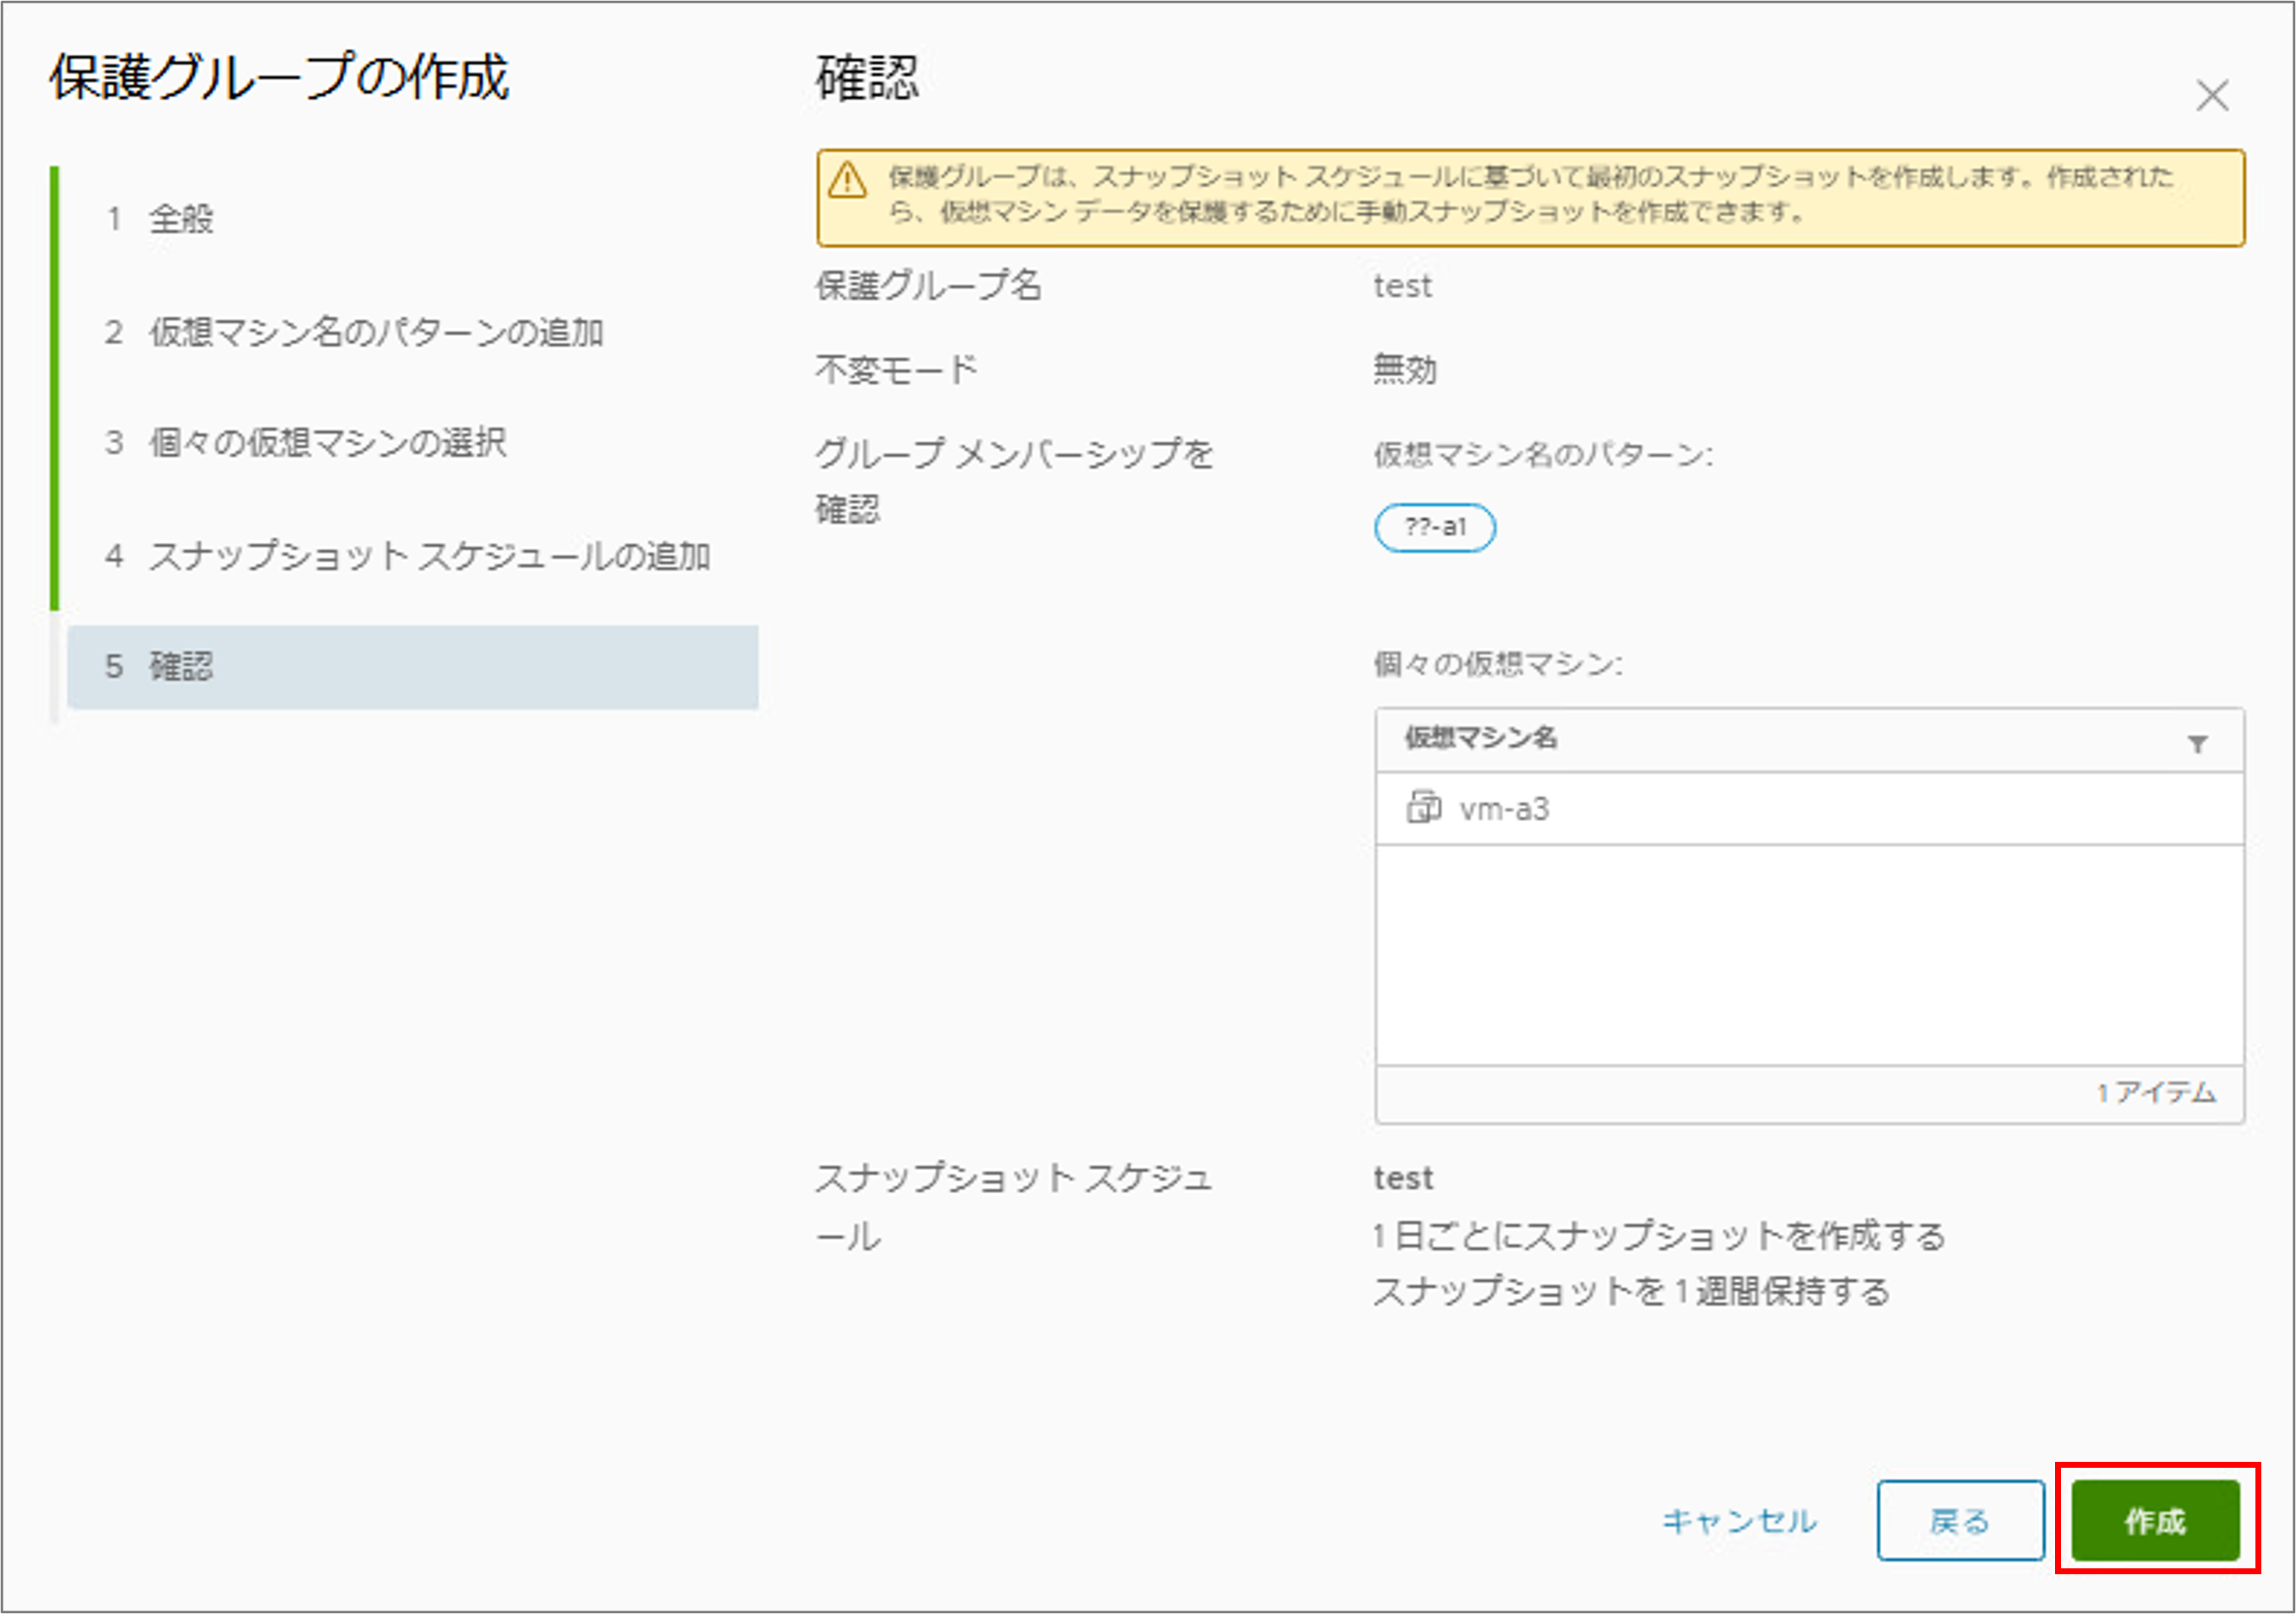2296x1614 pixels.
Task: Go to step 4 スナップショット スケジュールの追加
Action: pos(407,556)
